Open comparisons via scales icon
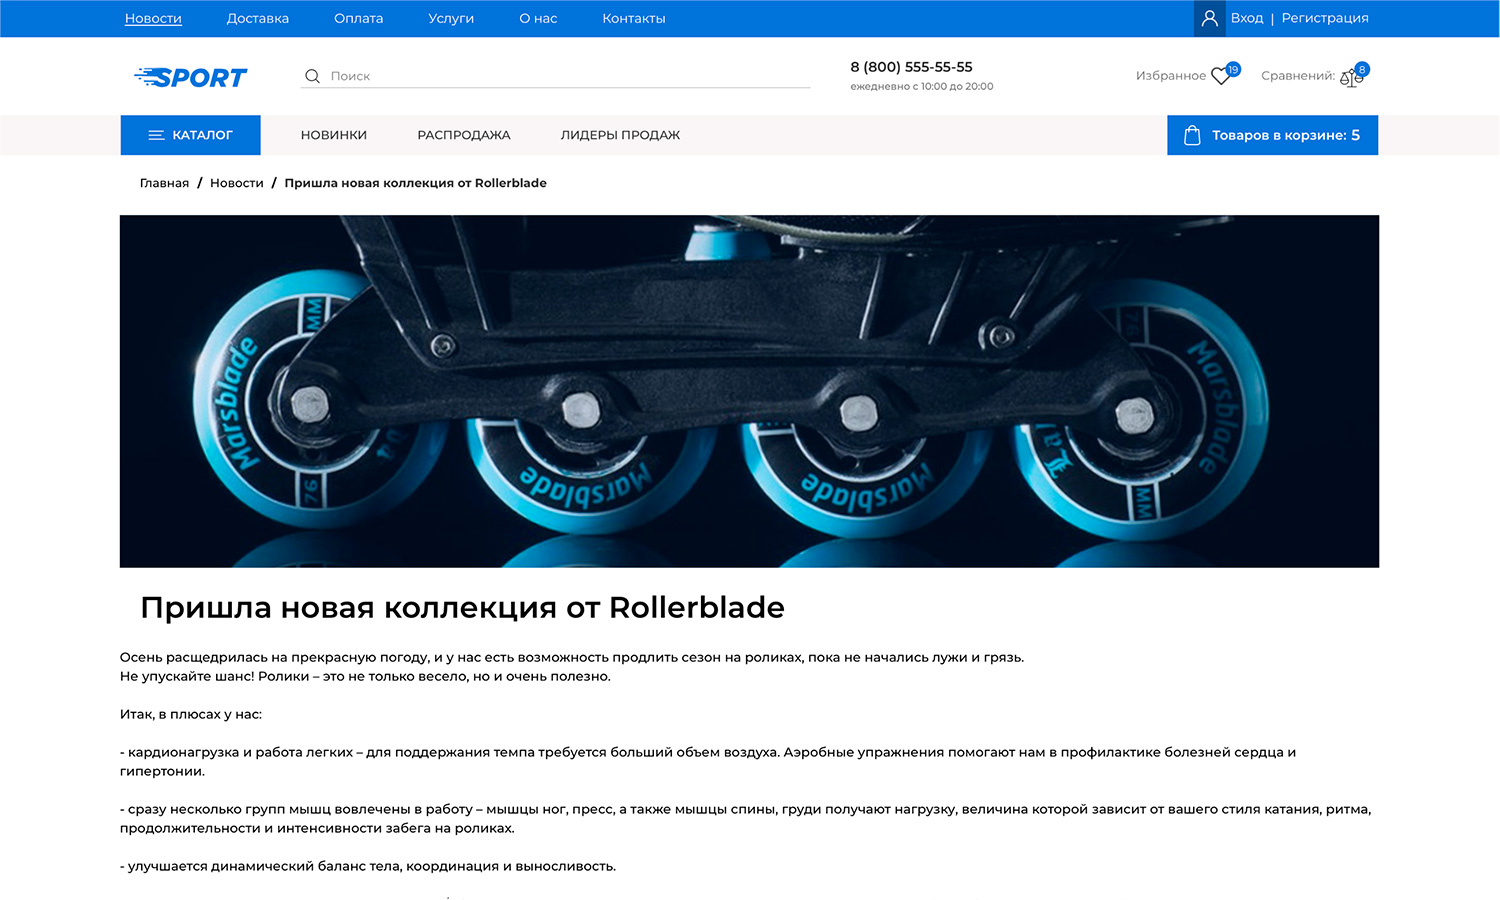 pos(1350,77)
